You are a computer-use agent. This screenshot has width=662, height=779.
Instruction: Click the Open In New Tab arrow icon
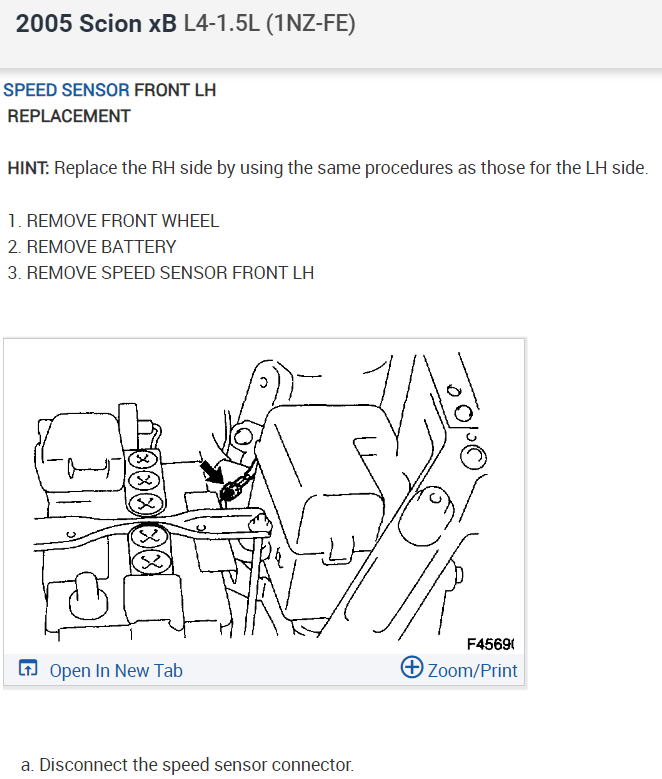[28, 668]
